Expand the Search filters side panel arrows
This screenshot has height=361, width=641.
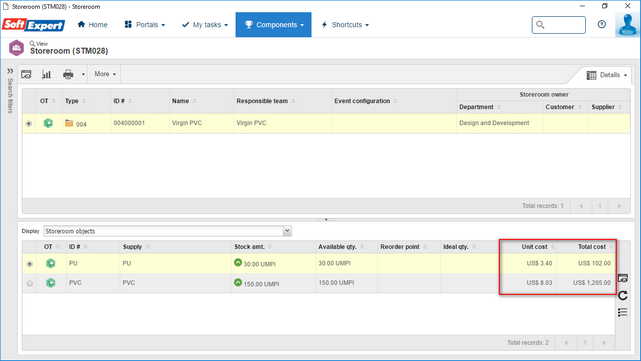coord(10,71)
